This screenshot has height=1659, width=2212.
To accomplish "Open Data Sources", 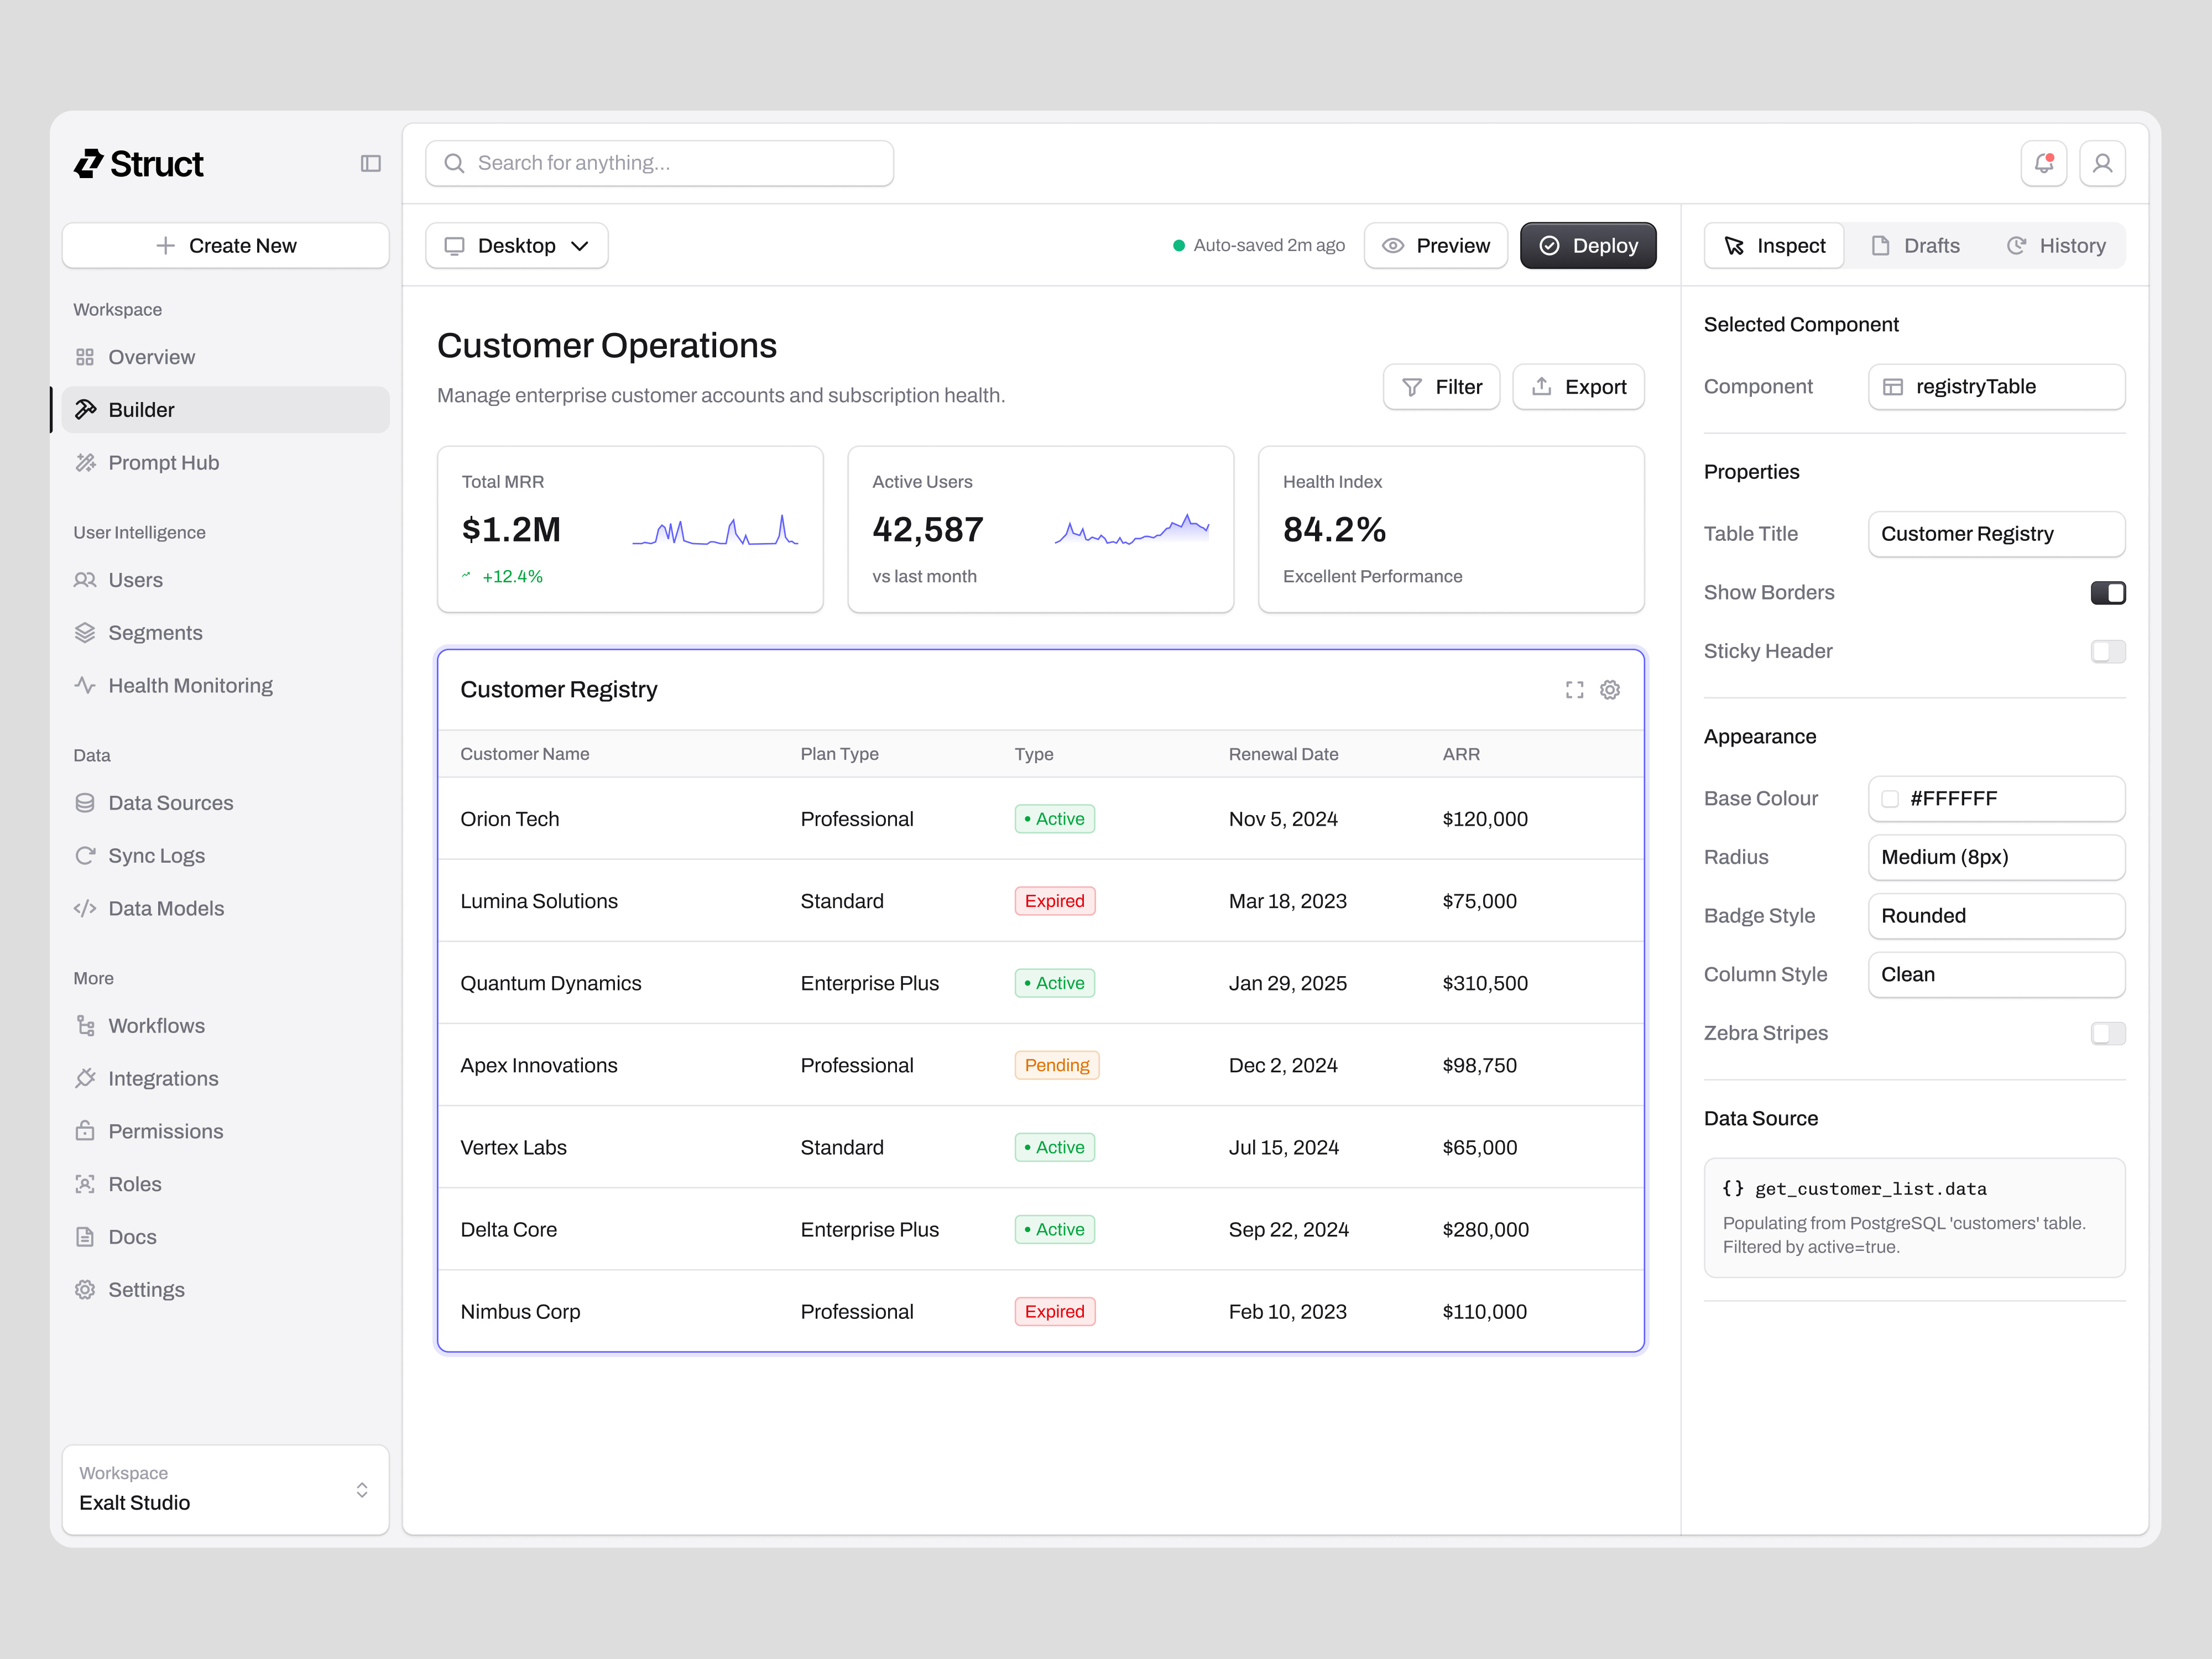I will pos(226,803).
